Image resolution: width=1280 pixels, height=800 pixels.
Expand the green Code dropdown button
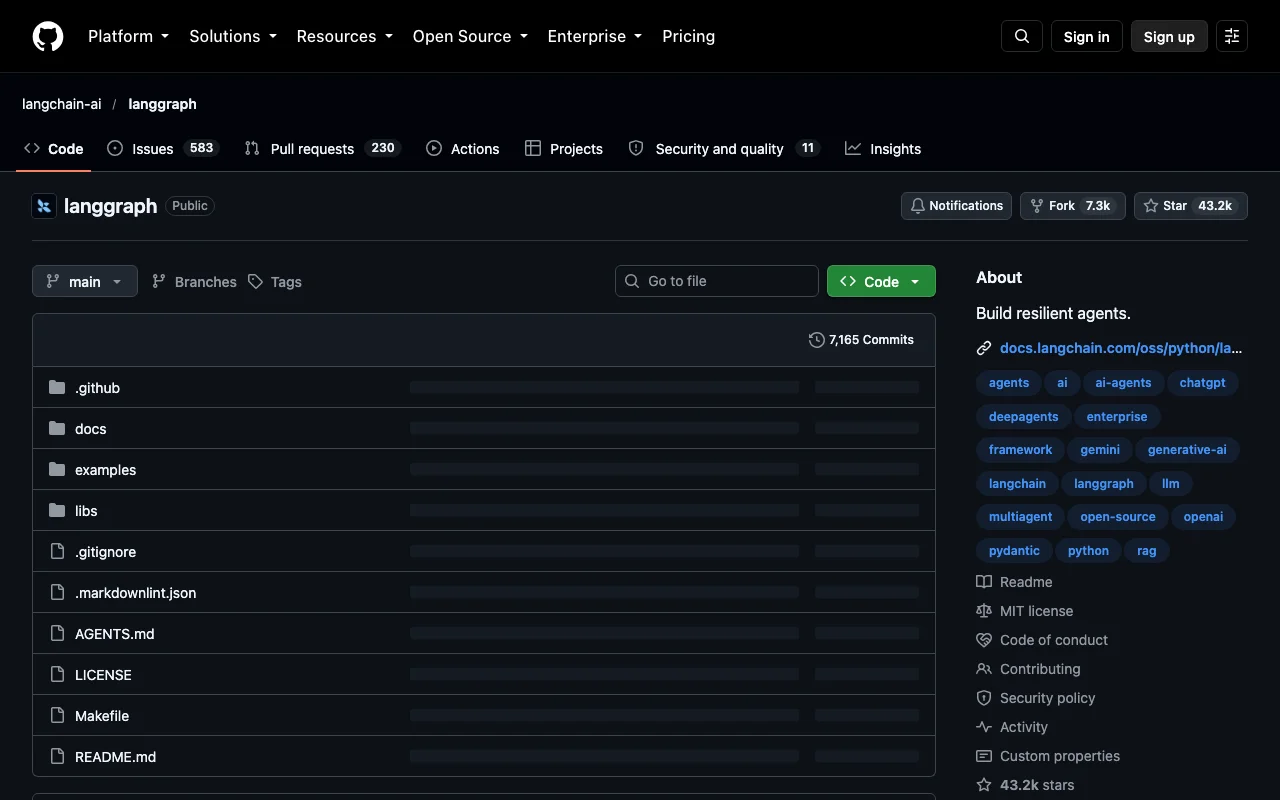(881, 281)
